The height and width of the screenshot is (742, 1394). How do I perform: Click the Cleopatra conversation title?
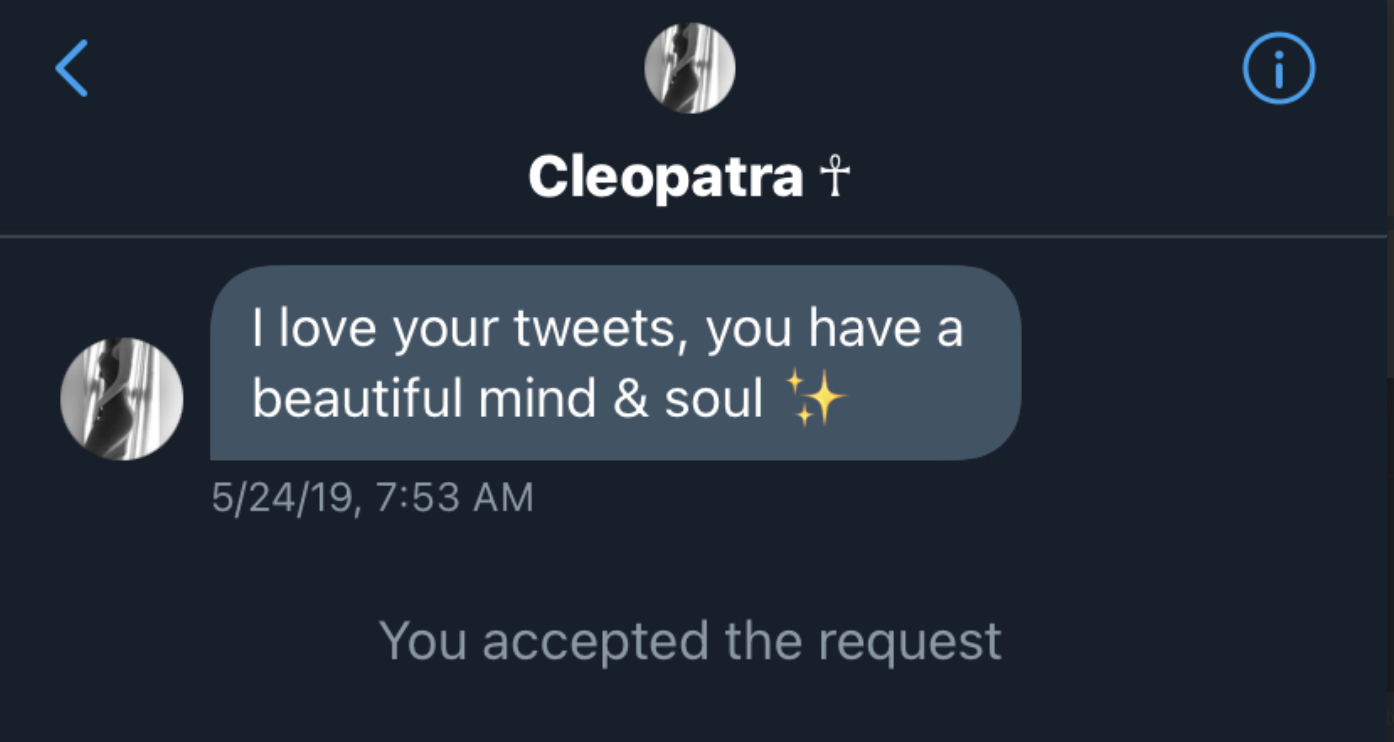(666, 178)
